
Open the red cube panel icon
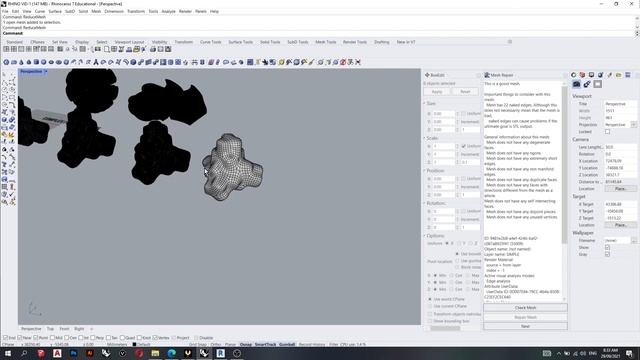(582, 75)
